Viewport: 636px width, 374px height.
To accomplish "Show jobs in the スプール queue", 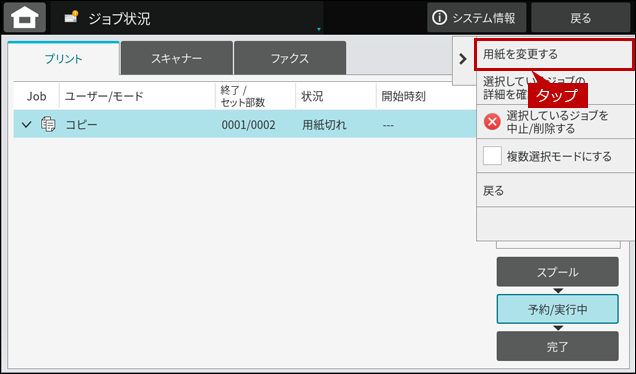I will click(558, 272).
